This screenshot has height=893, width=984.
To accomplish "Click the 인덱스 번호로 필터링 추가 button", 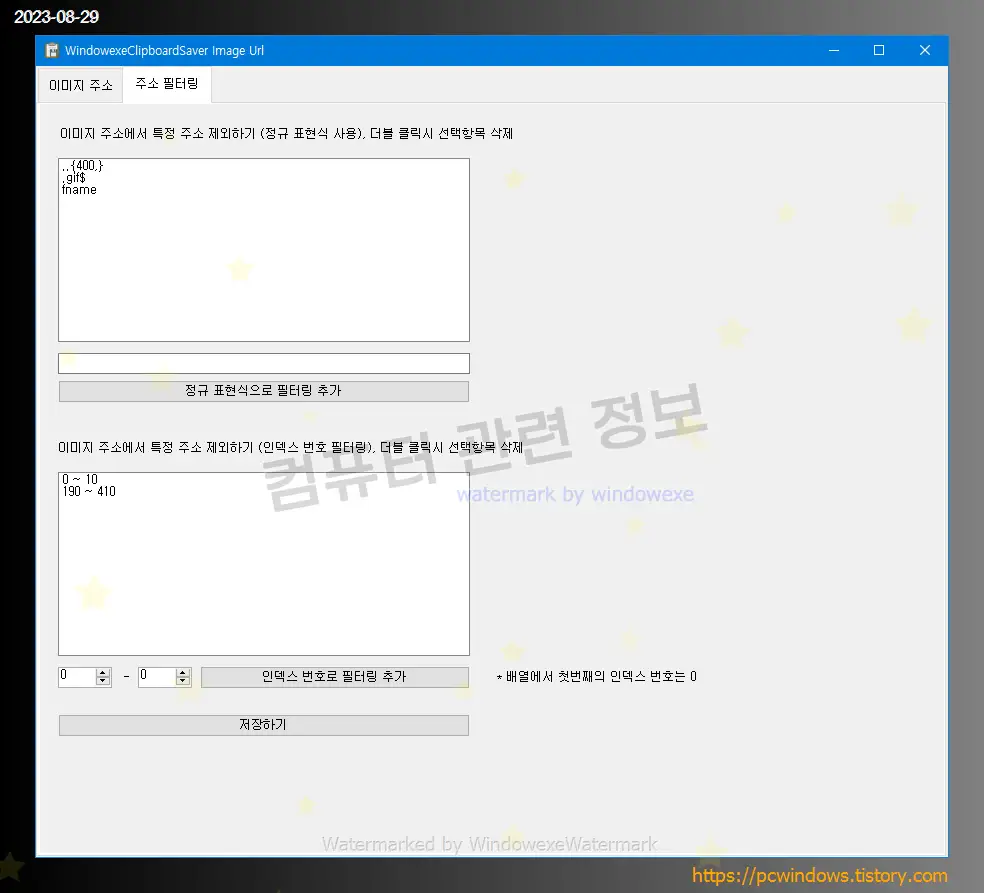I will pyautogui.click(x=334, y=676).
